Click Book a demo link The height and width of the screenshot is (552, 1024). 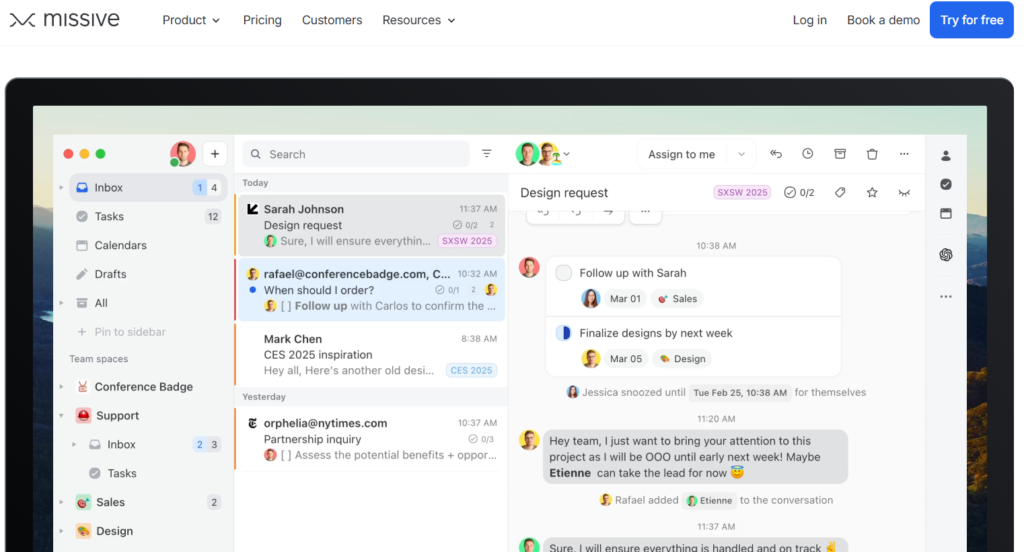[883, 20]
